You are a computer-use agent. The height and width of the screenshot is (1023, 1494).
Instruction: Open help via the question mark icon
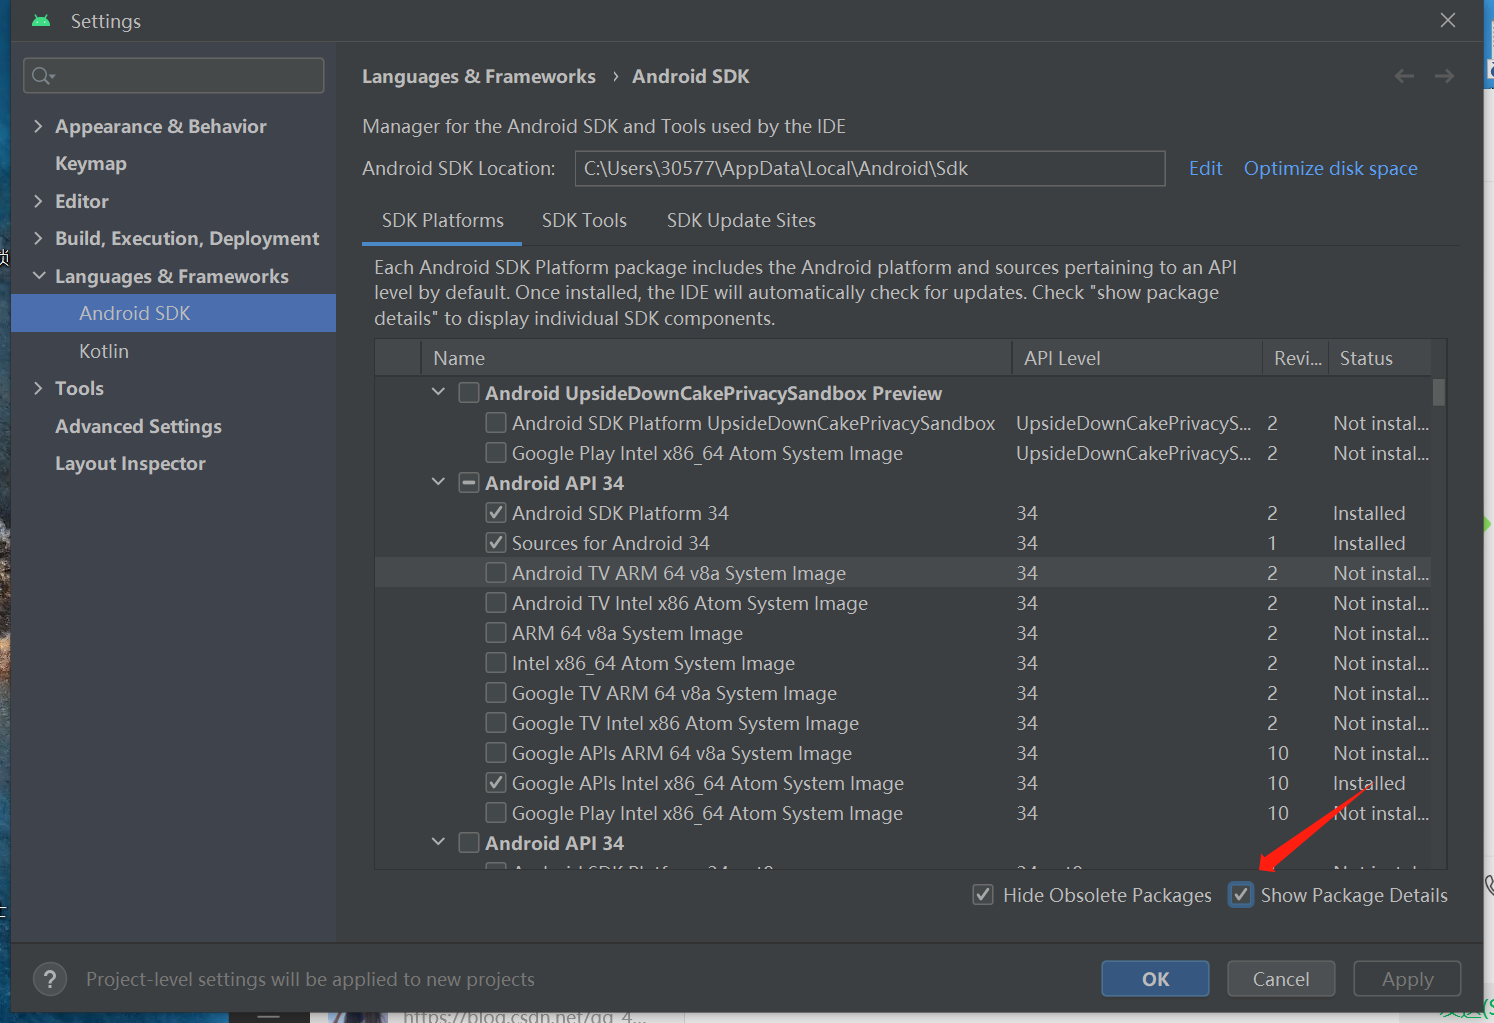(x=50, y=979)
